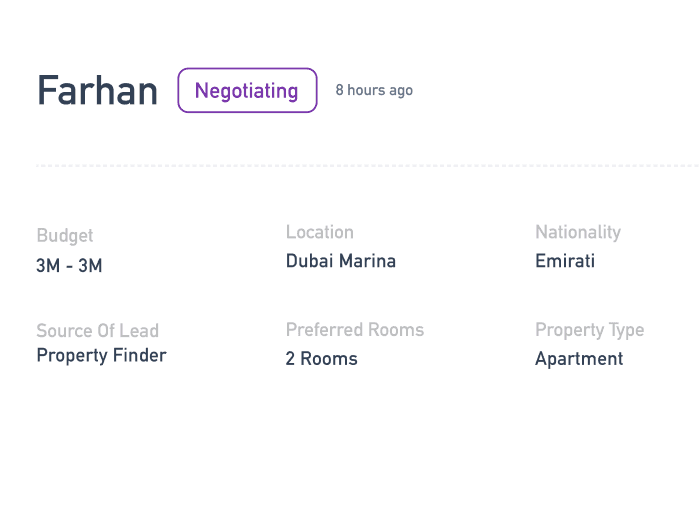The height and width of the screenshot is (512, 700).
Task: Select the 2 Rooms value
Action: point(321,359)
